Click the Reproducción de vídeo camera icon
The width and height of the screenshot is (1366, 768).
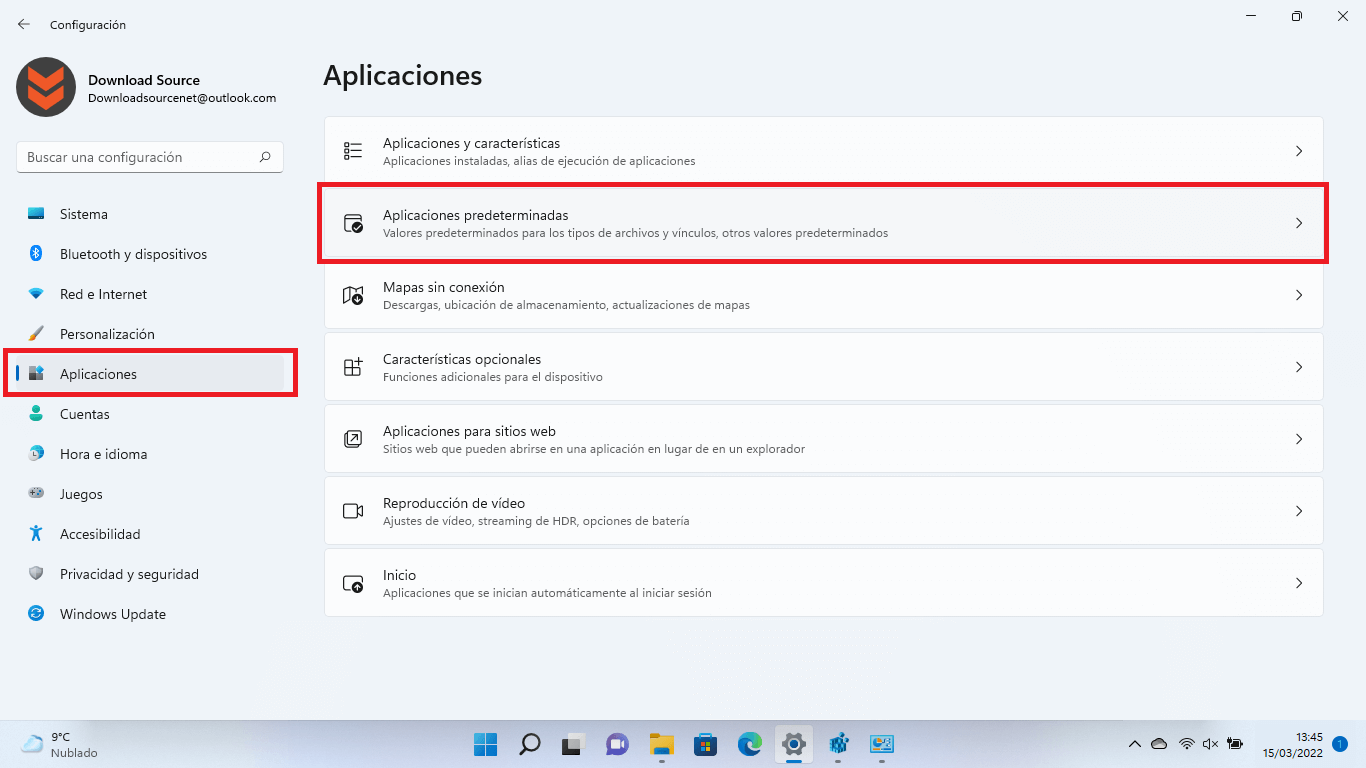pos(353,511)
